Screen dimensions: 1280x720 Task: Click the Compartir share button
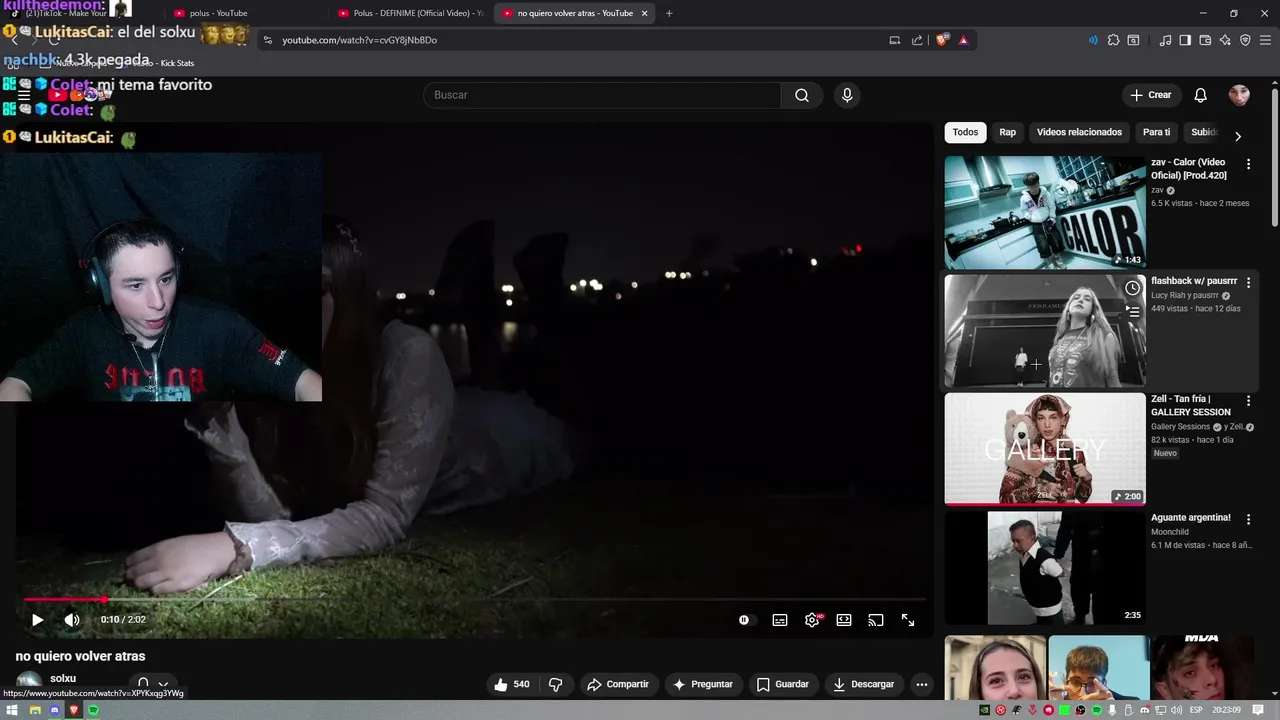click(x=618, y=684)
